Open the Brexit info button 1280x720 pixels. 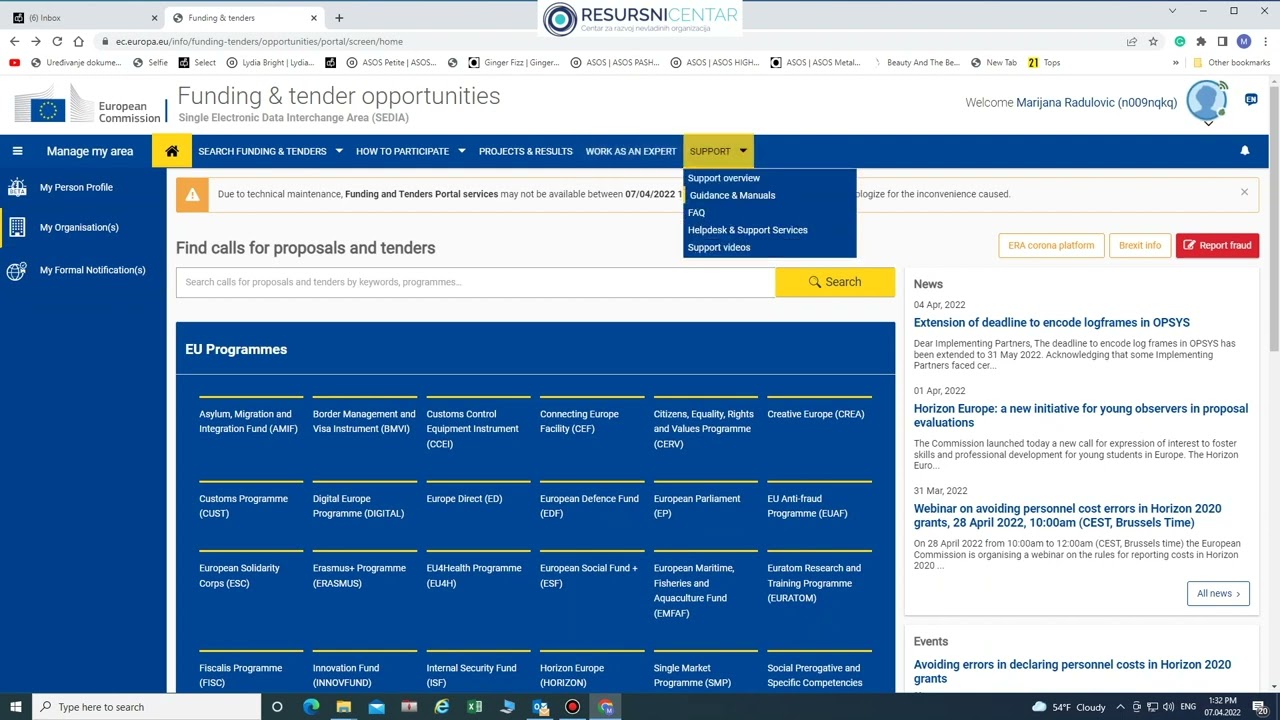point(1140,245)
